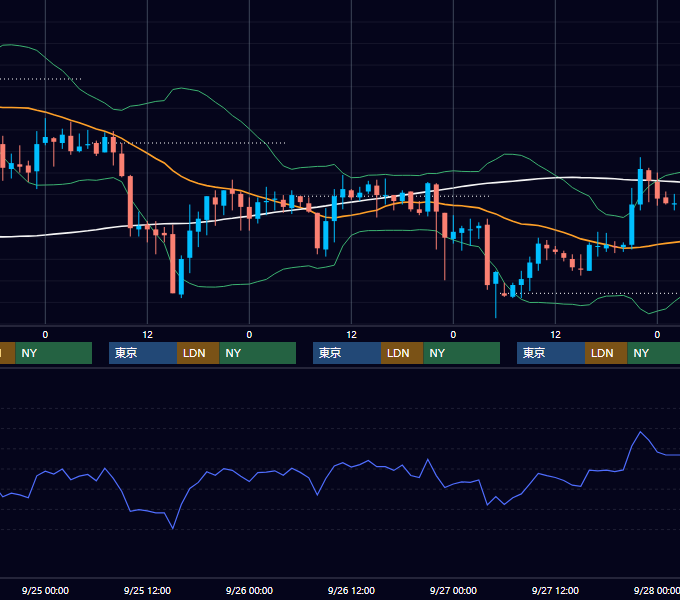Pick the 東京 session block on 9/27
Image resolution: width=680 pixels, height=600 pixels.
551,353
